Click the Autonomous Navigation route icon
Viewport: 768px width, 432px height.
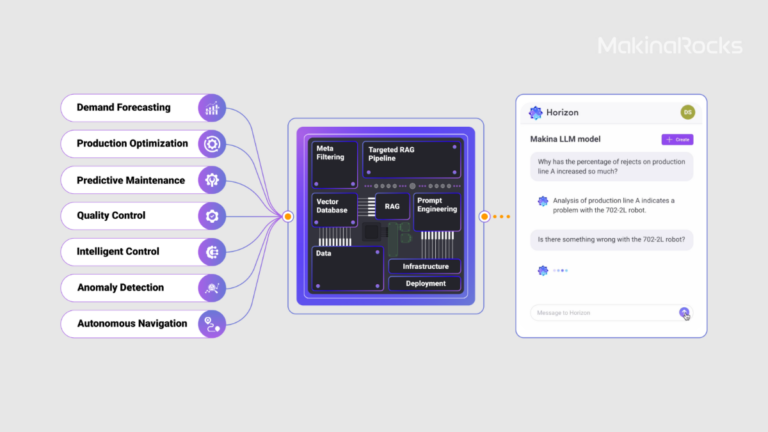point(212,323)
